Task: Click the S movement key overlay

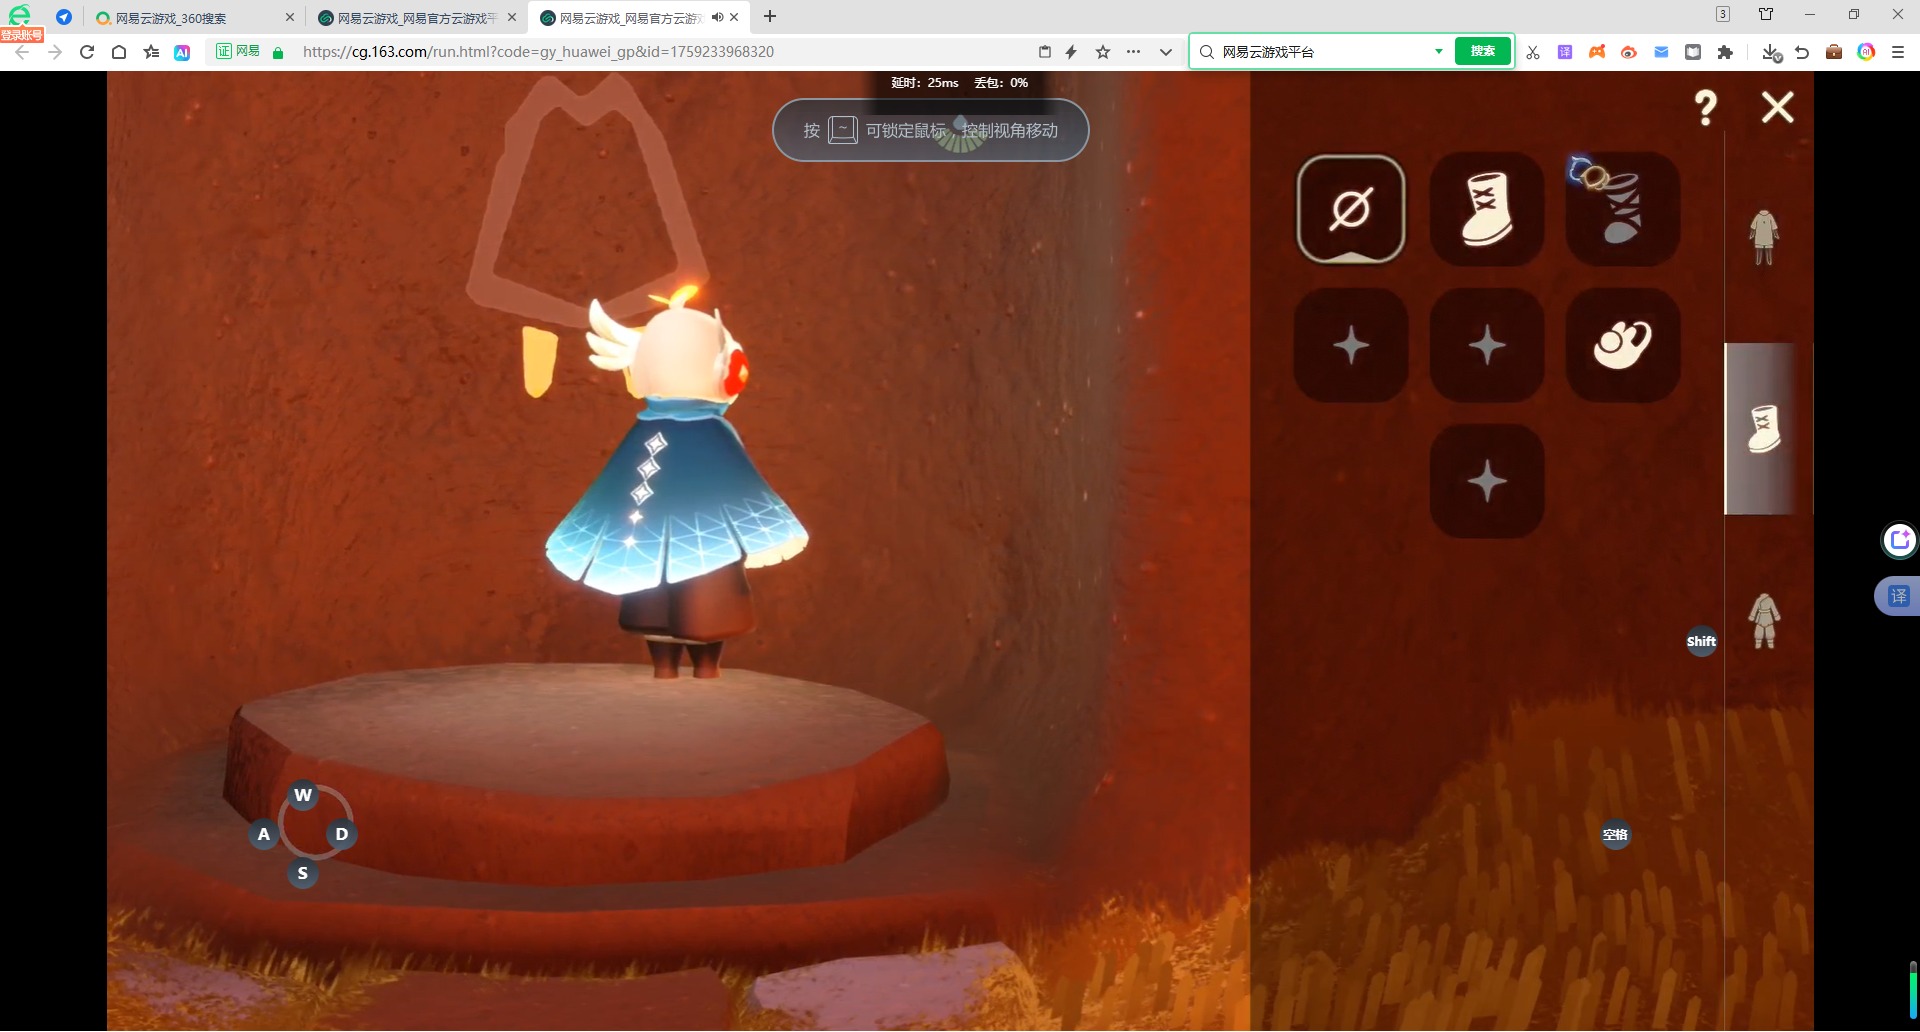Action: 303,873
